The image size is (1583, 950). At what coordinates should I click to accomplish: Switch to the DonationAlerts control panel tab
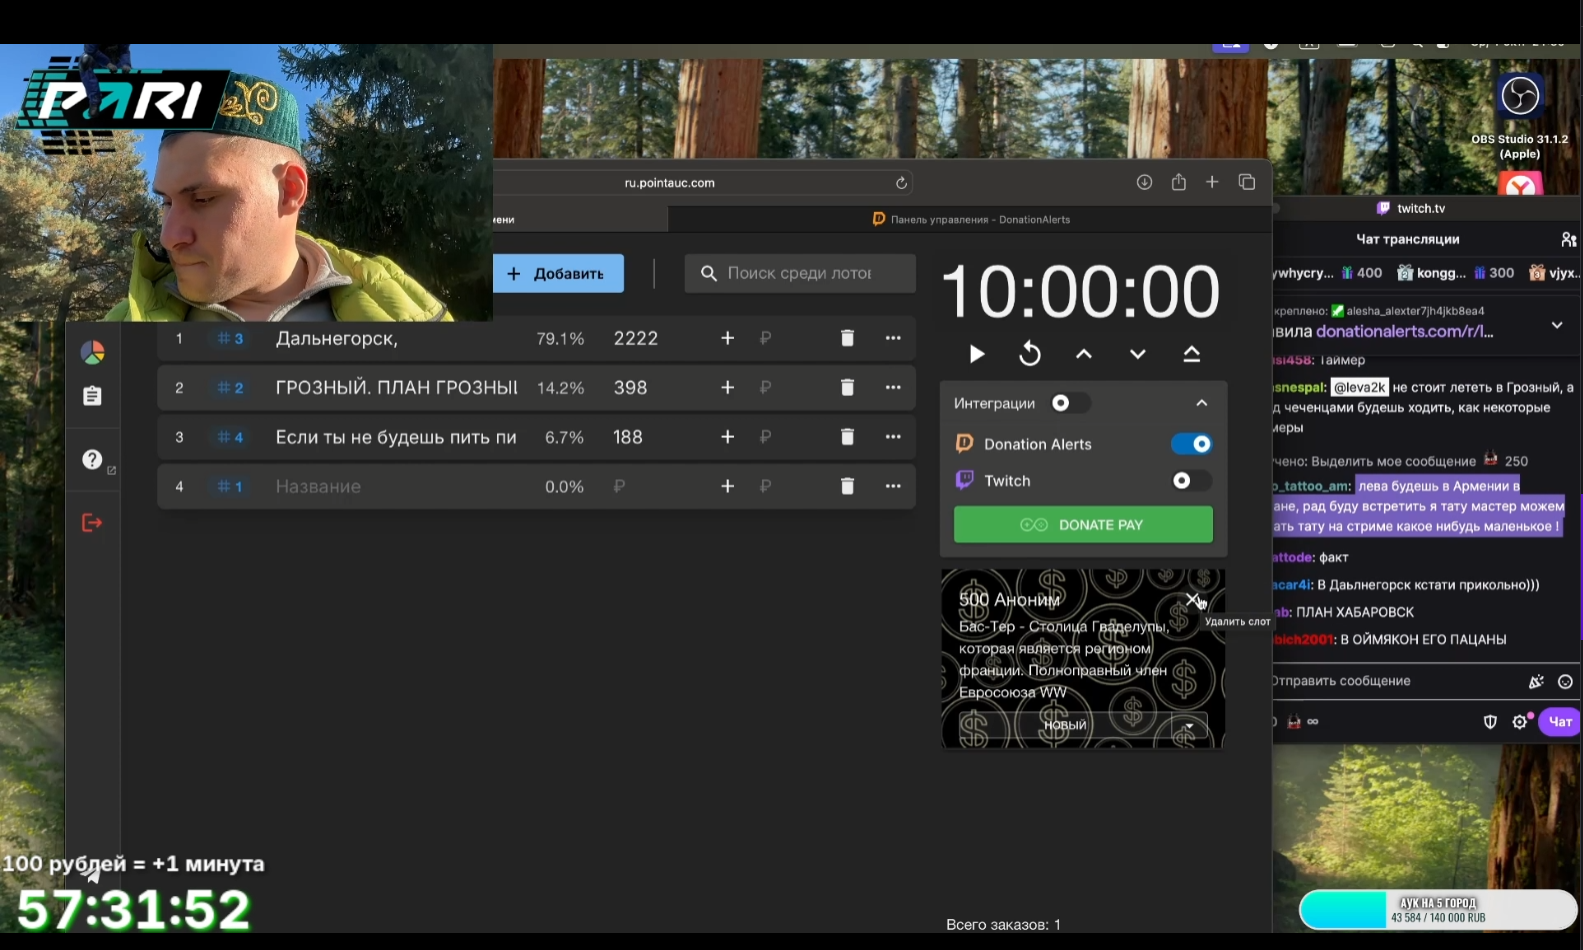[970, 220]
